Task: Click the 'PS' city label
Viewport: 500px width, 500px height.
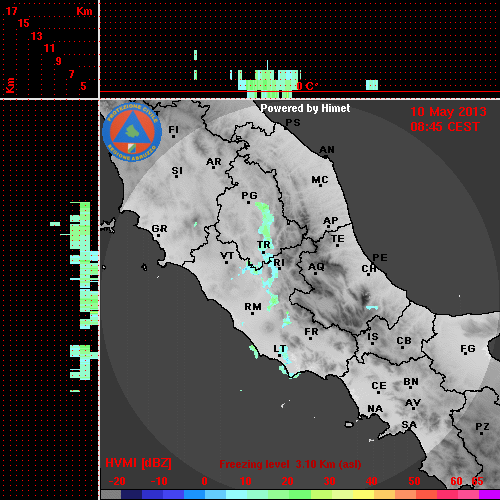Action: pyautogui.click(x=293, y=123)
